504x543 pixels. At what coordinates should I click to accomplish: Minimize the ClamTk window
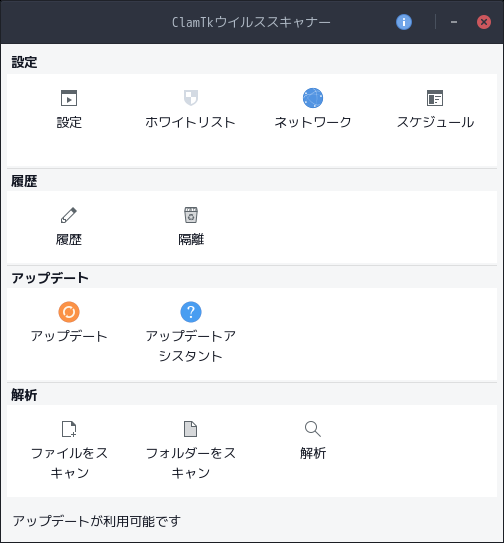pos(454,22)
